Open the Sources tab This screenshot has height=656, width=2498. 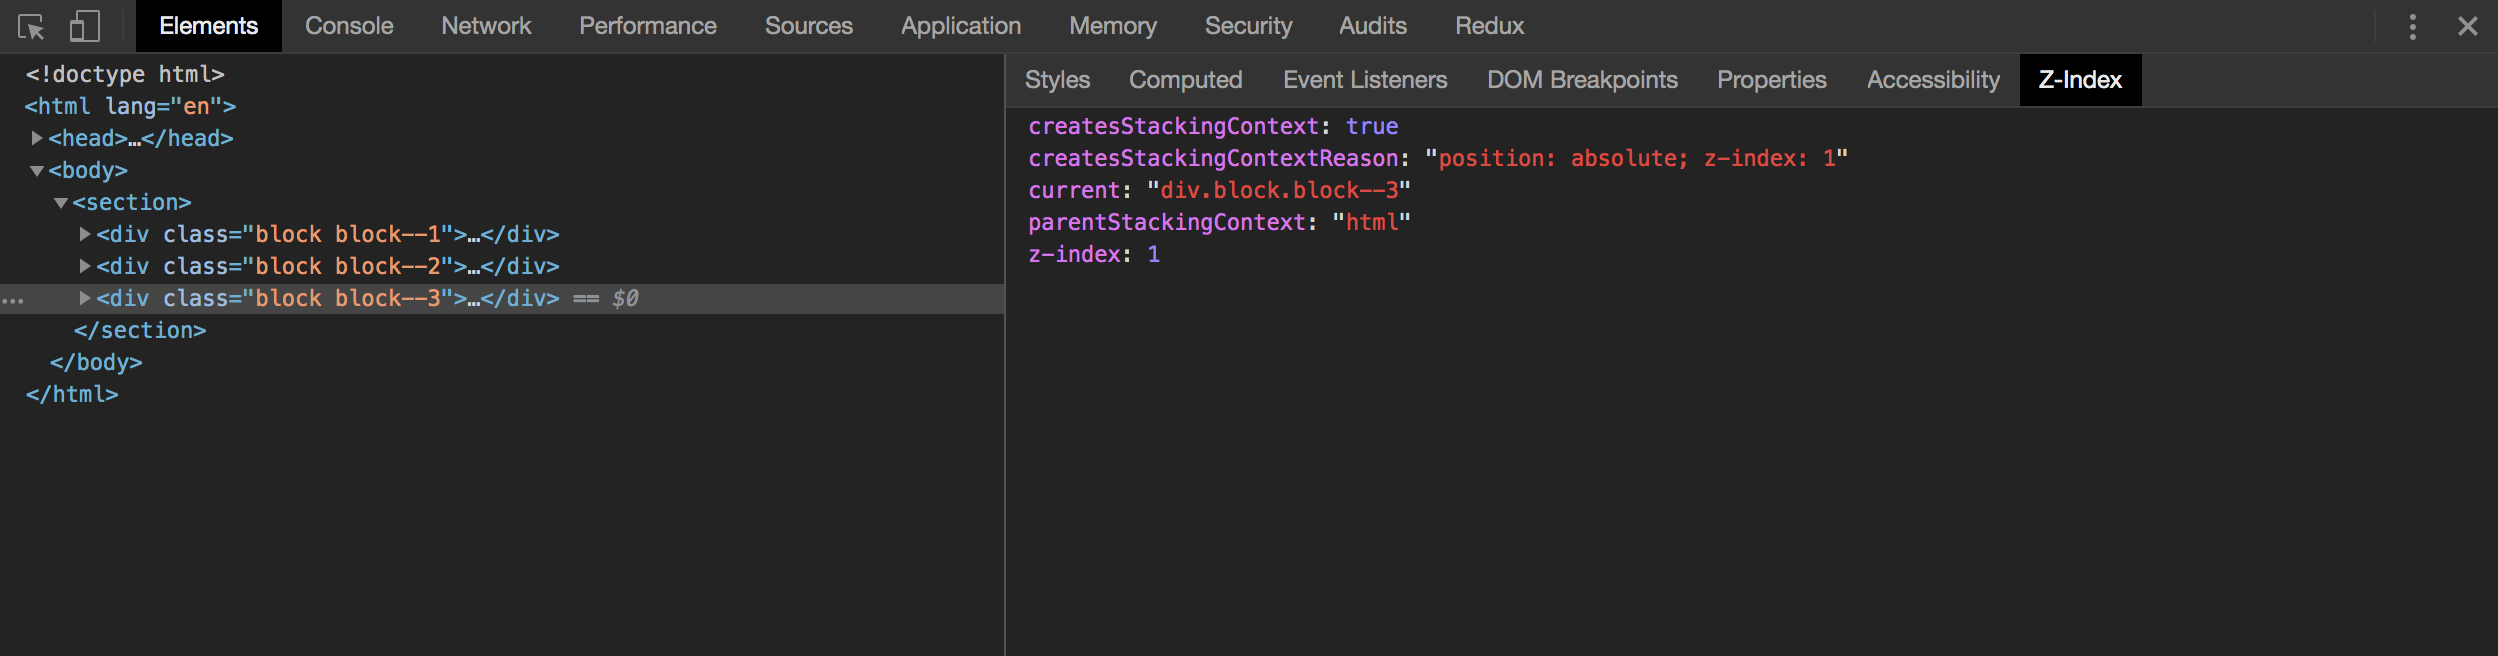[809, 26]
